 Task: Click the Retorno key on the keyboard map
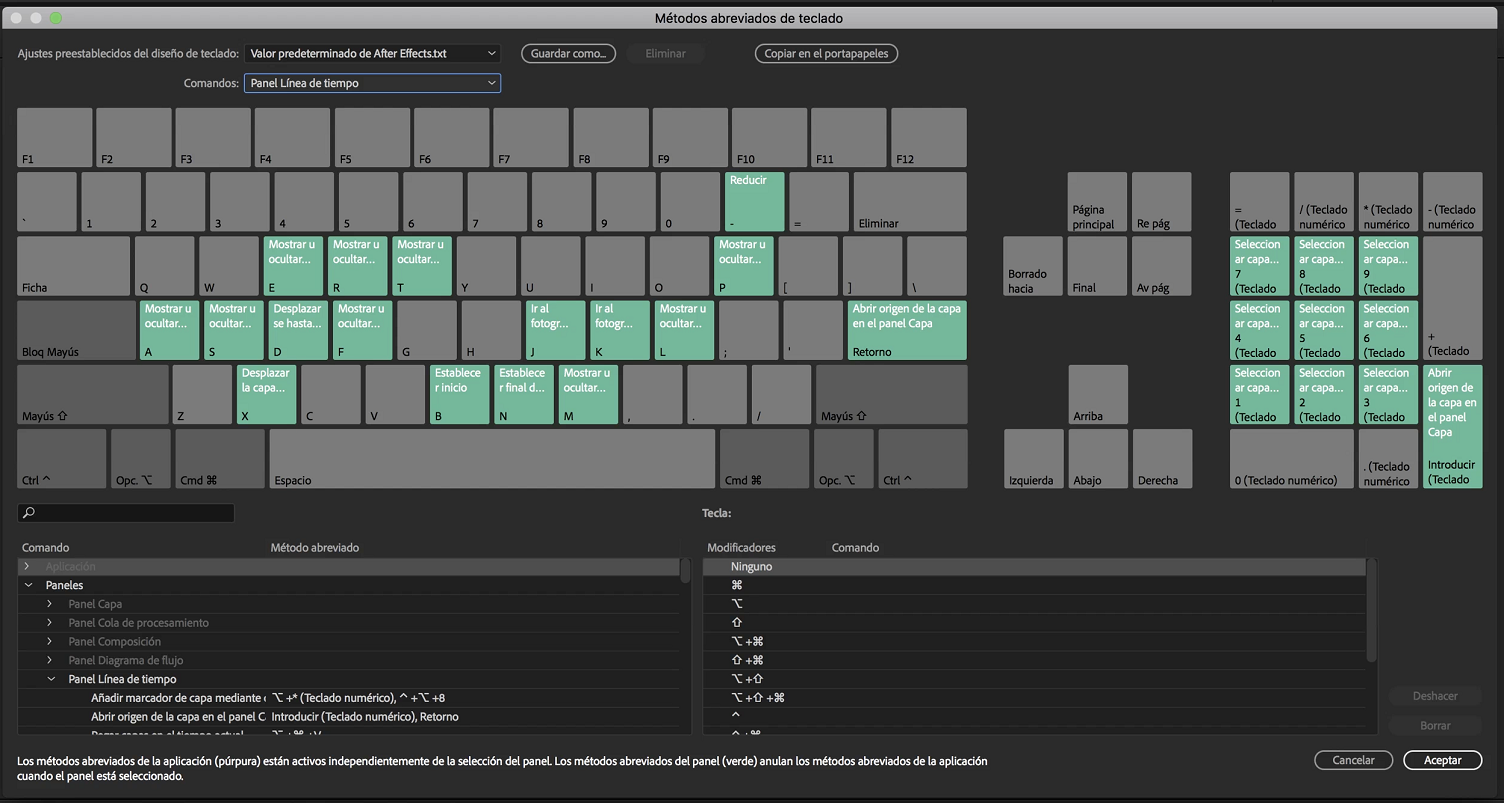click(907, 330)
